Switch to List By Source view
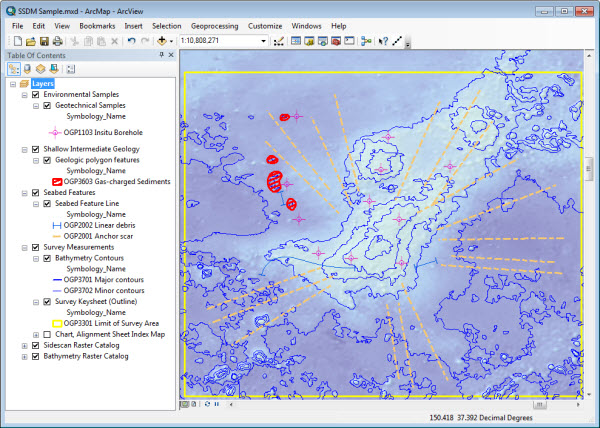600x428 pixels. tap(27, 69)
